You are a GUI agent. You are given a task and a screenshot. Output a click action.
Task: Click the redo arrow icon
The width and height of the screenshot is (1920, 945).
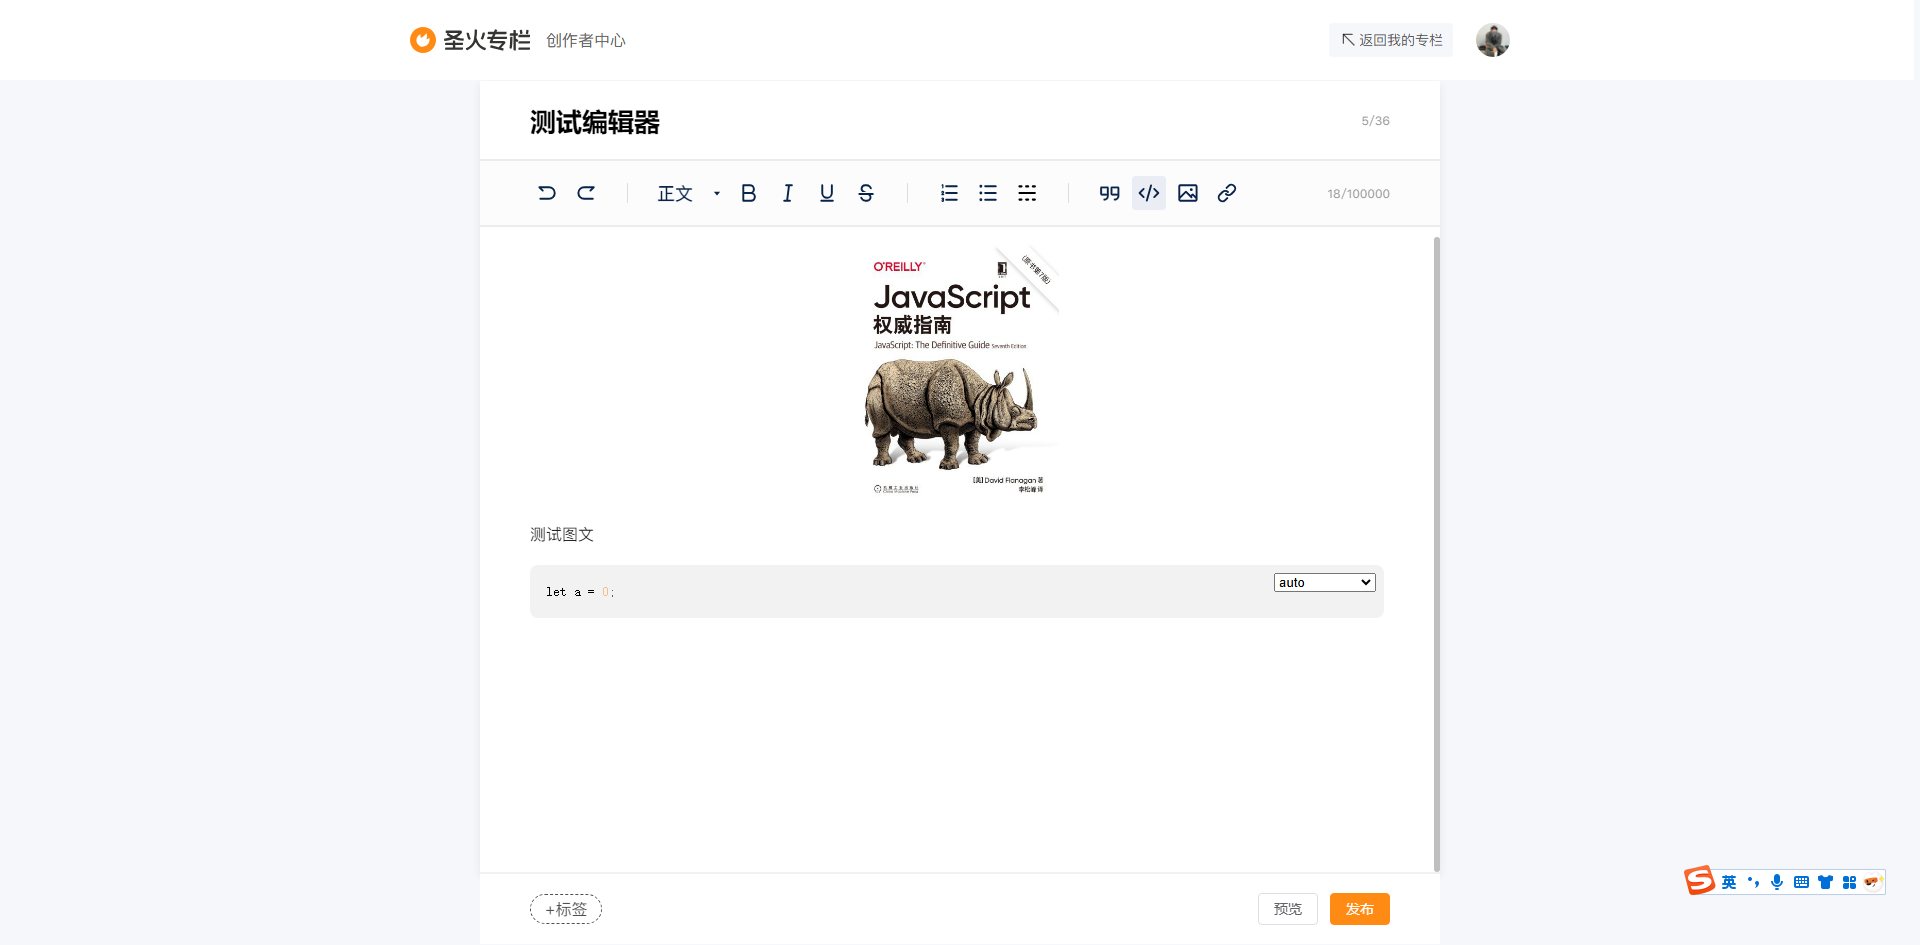(586, 193)
